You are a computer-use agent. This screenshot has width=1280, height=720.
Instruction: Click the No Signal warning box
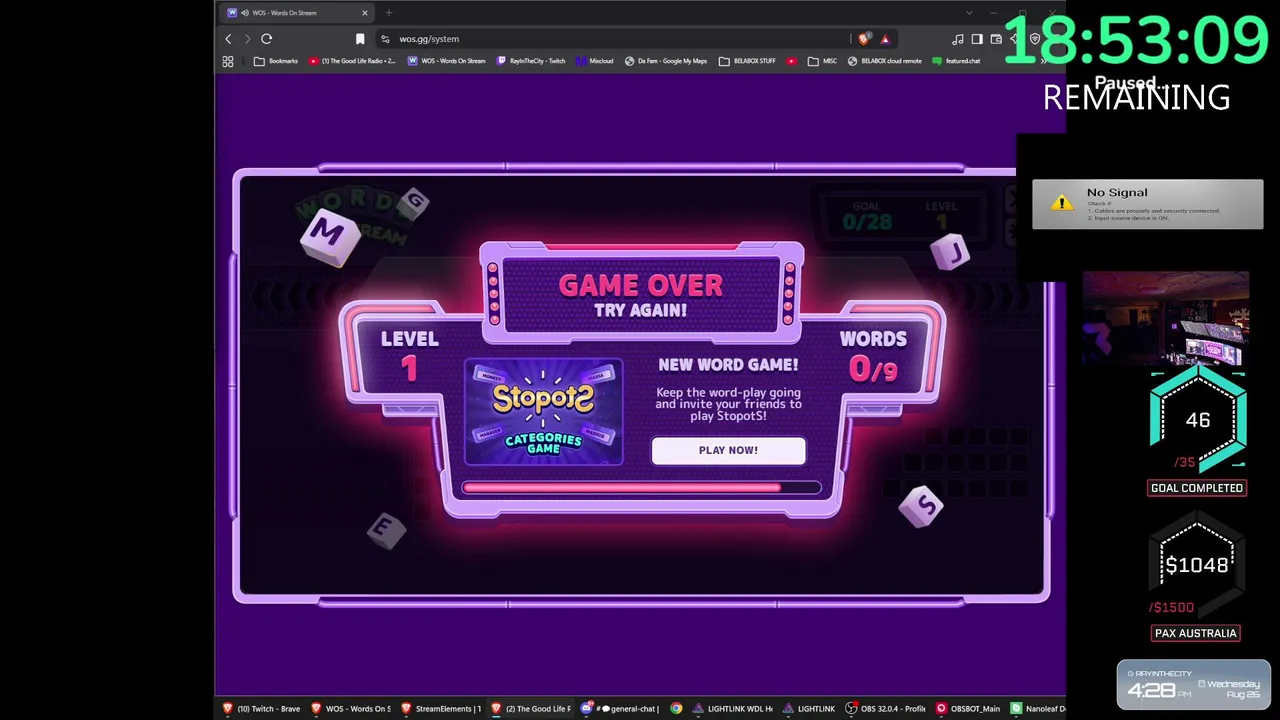pos(1148,204)
